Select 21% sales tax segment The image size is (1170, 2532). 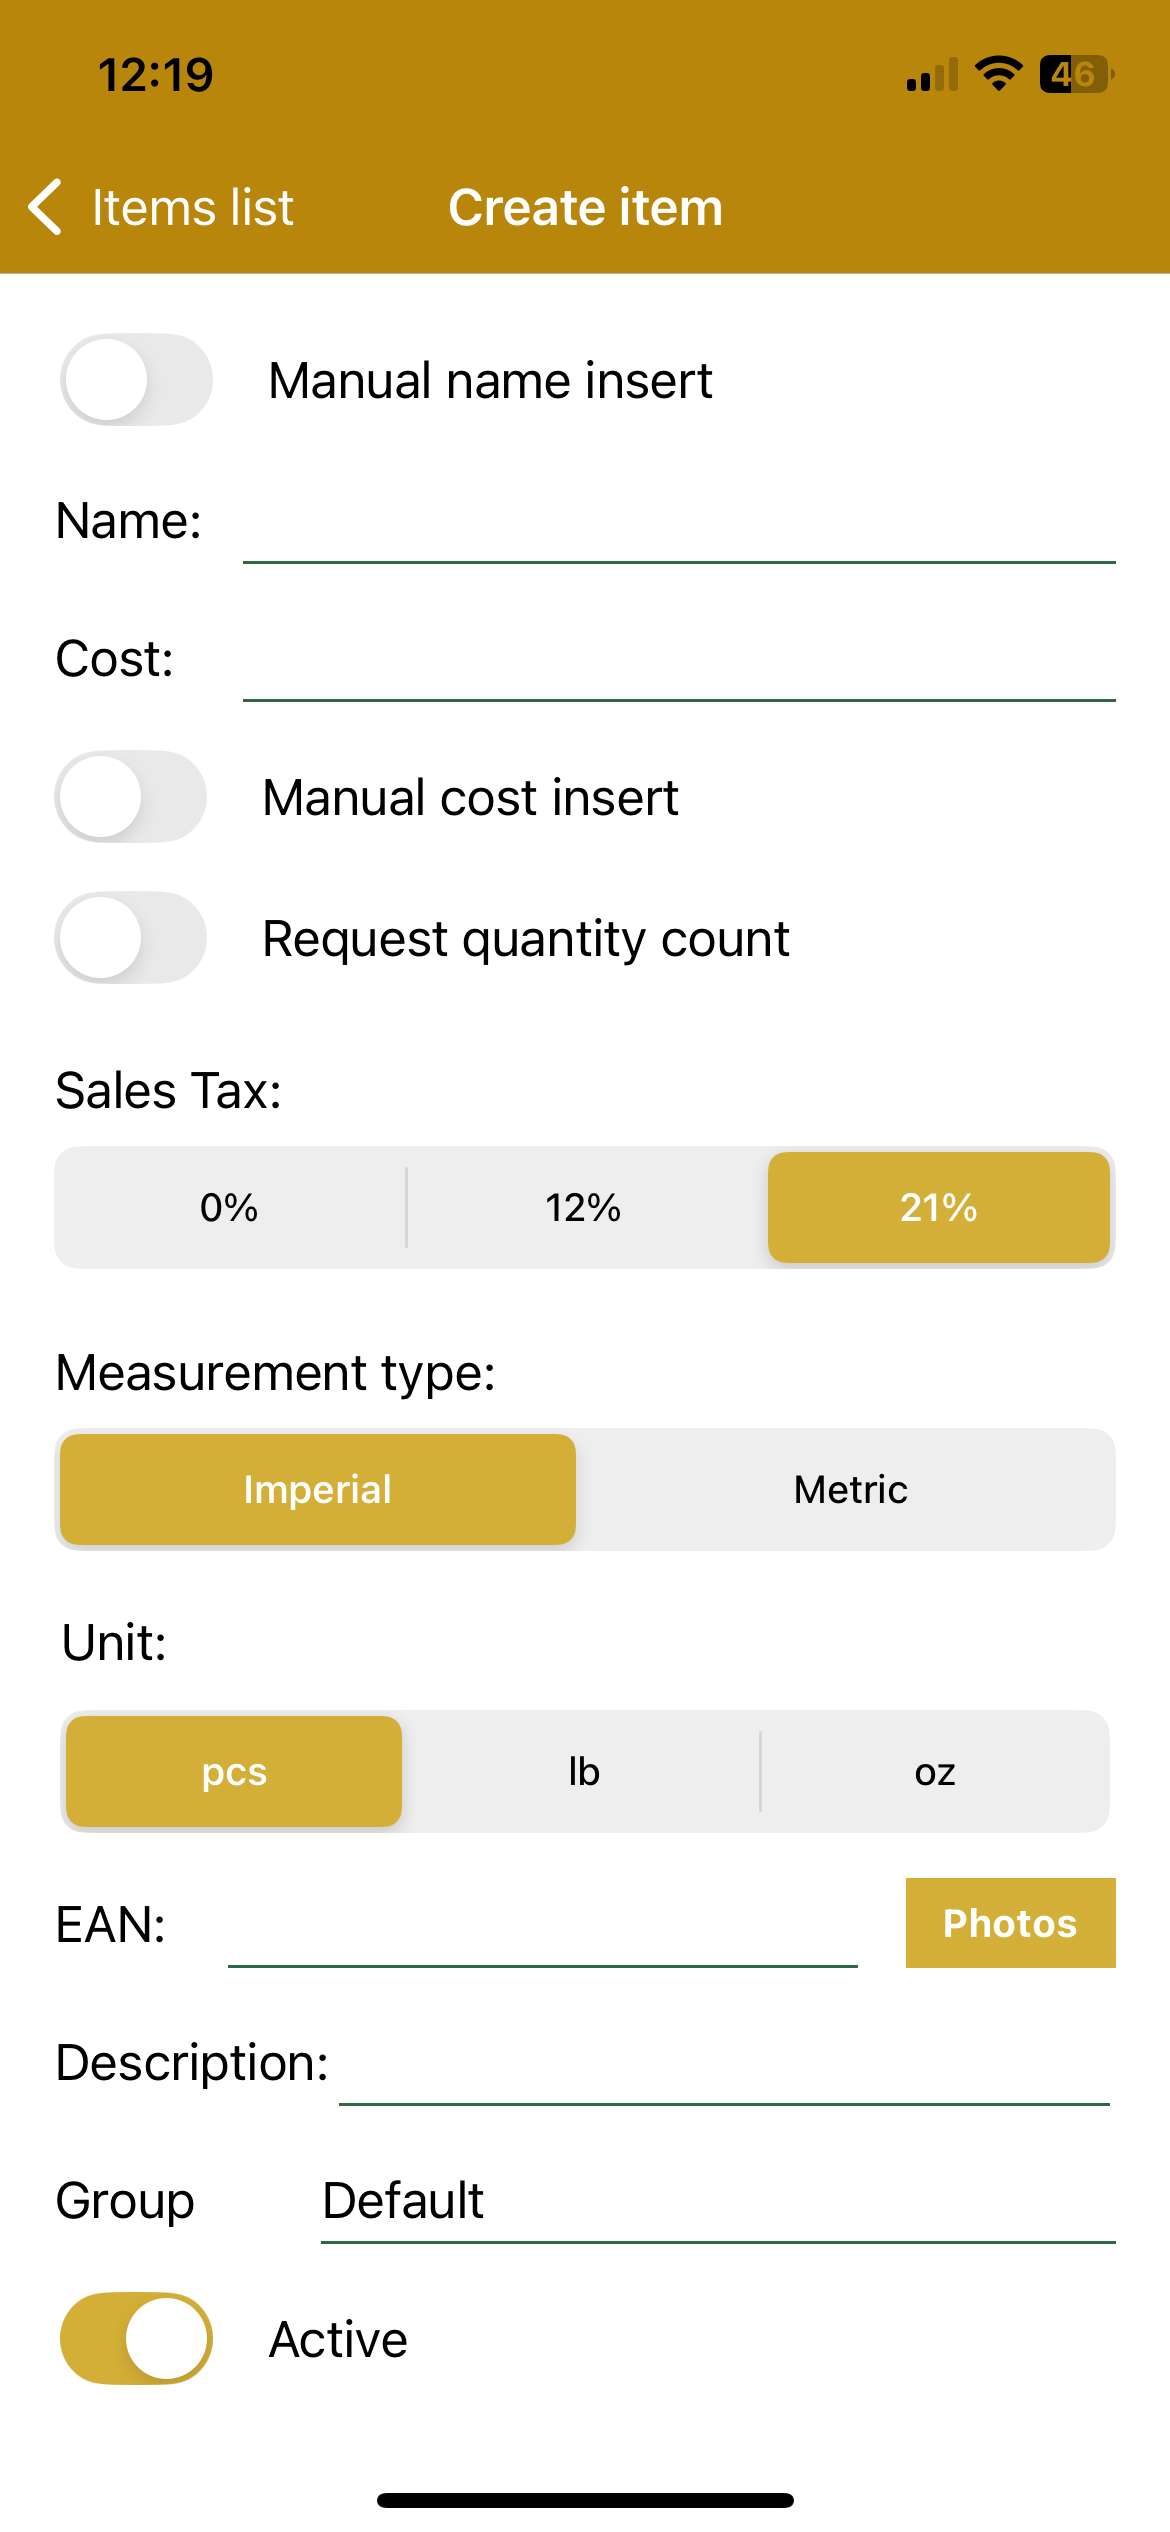click(x=939, y=1207)
